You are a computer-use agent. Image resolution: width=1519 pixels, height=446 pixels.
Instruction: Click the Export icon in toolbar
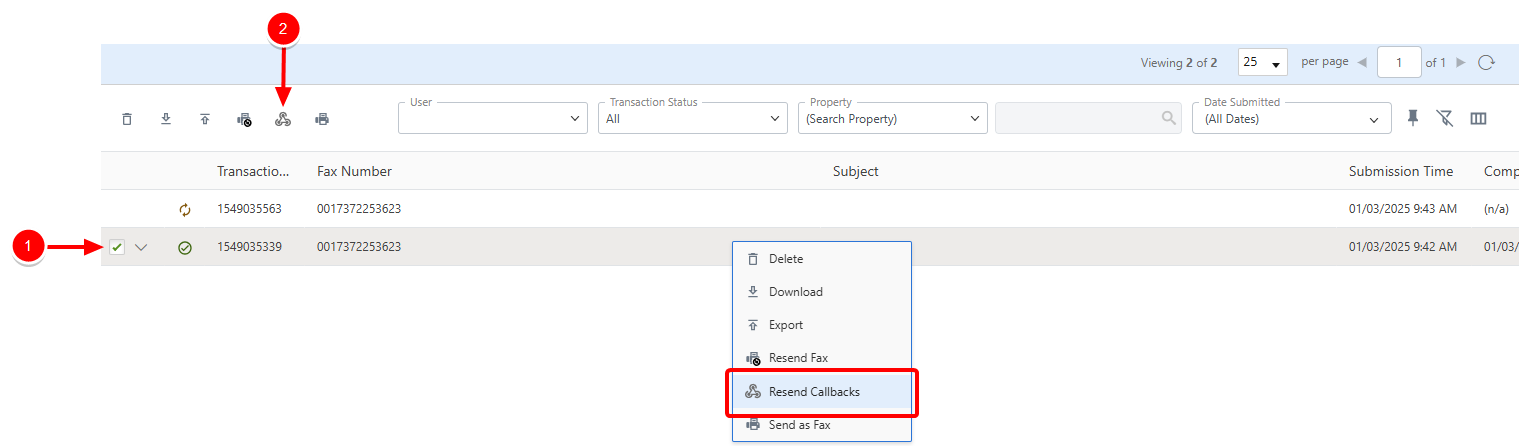pos(205,119)
